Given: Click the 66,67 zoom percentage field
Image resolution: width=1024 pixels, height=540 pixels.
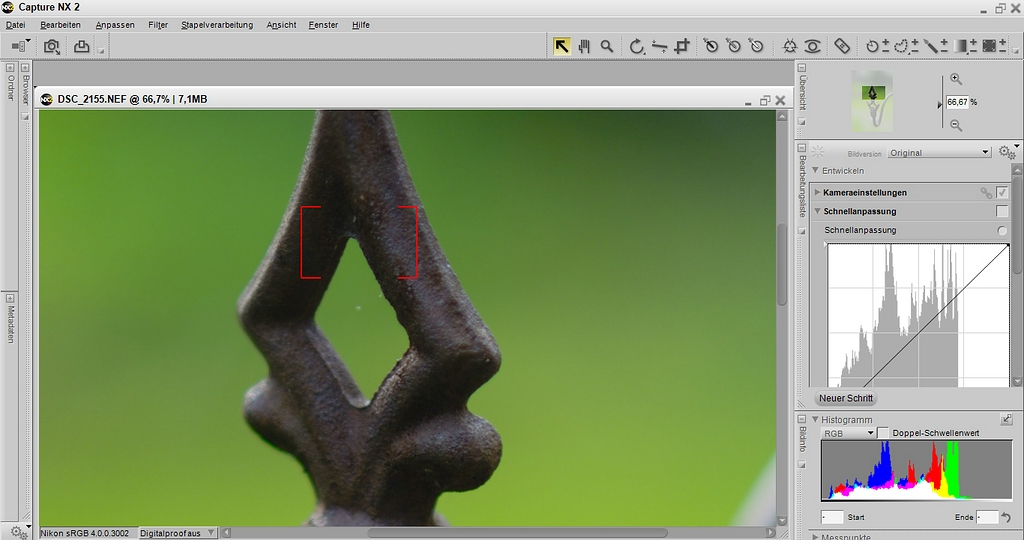Looking at the screenshot, I should (957, 103).
